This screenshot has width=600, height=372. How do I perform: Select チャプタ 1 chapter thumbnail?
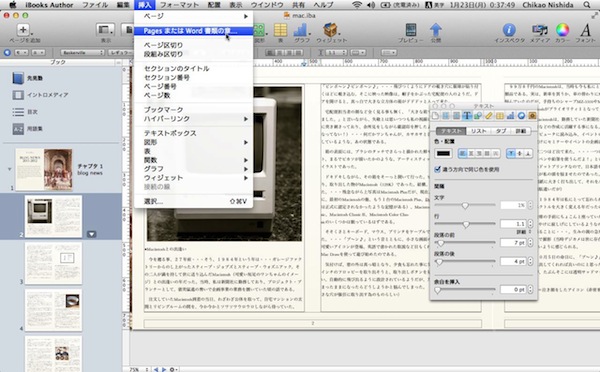pos(44,170)
